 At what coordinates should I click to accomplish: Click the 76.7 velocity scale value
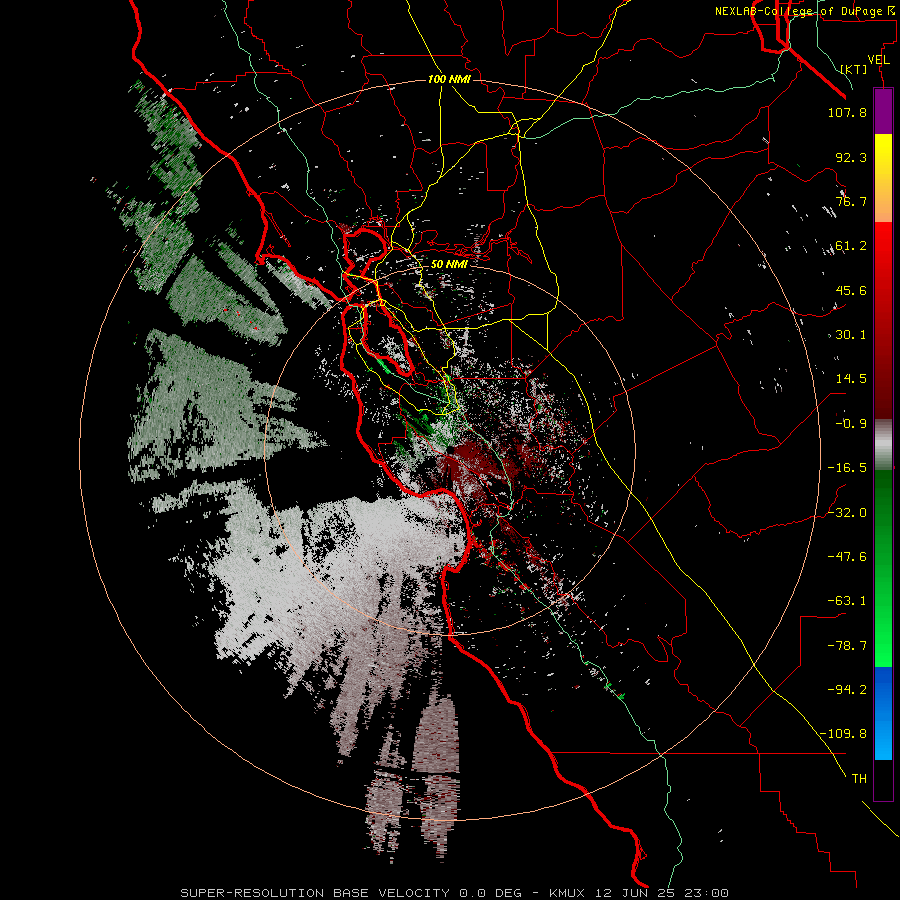click(x=851, y=201)
